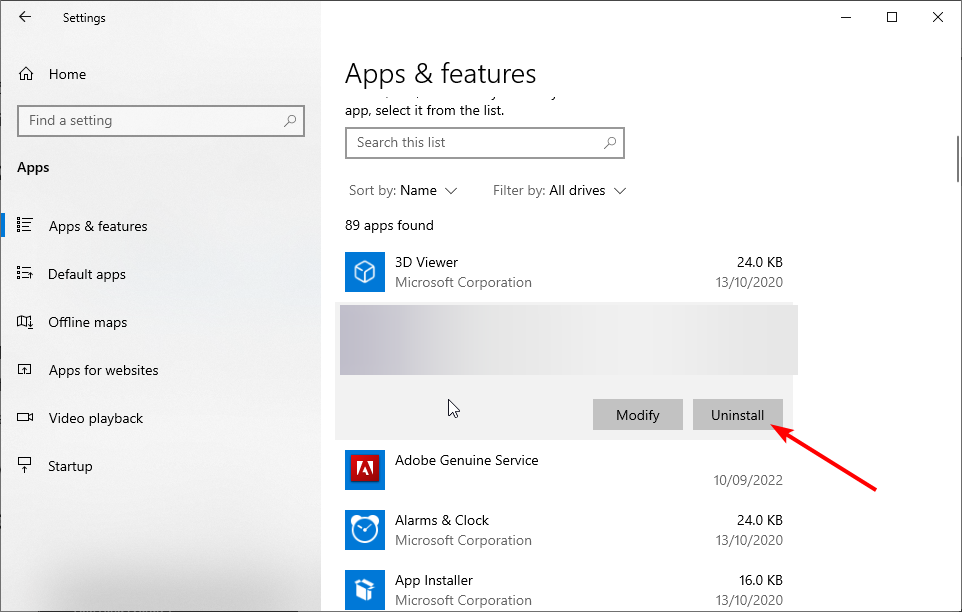Go to Settings Home
The width and height of the screenshot is (962, 612).
[67, 74]
